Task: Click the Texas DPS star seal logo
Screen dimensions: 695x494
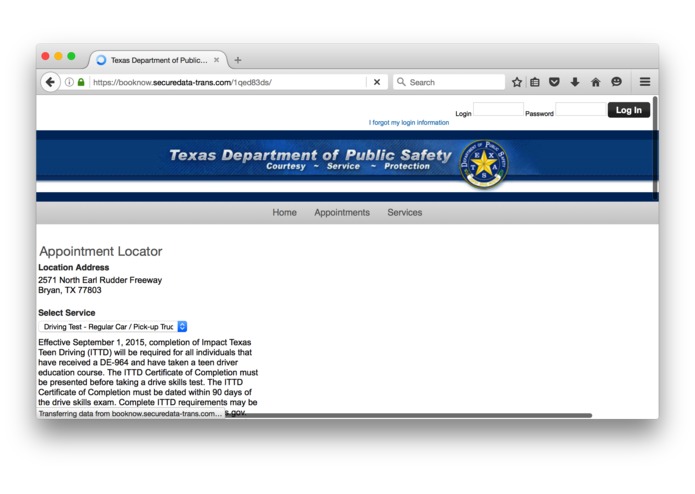Action: [483, 164]
